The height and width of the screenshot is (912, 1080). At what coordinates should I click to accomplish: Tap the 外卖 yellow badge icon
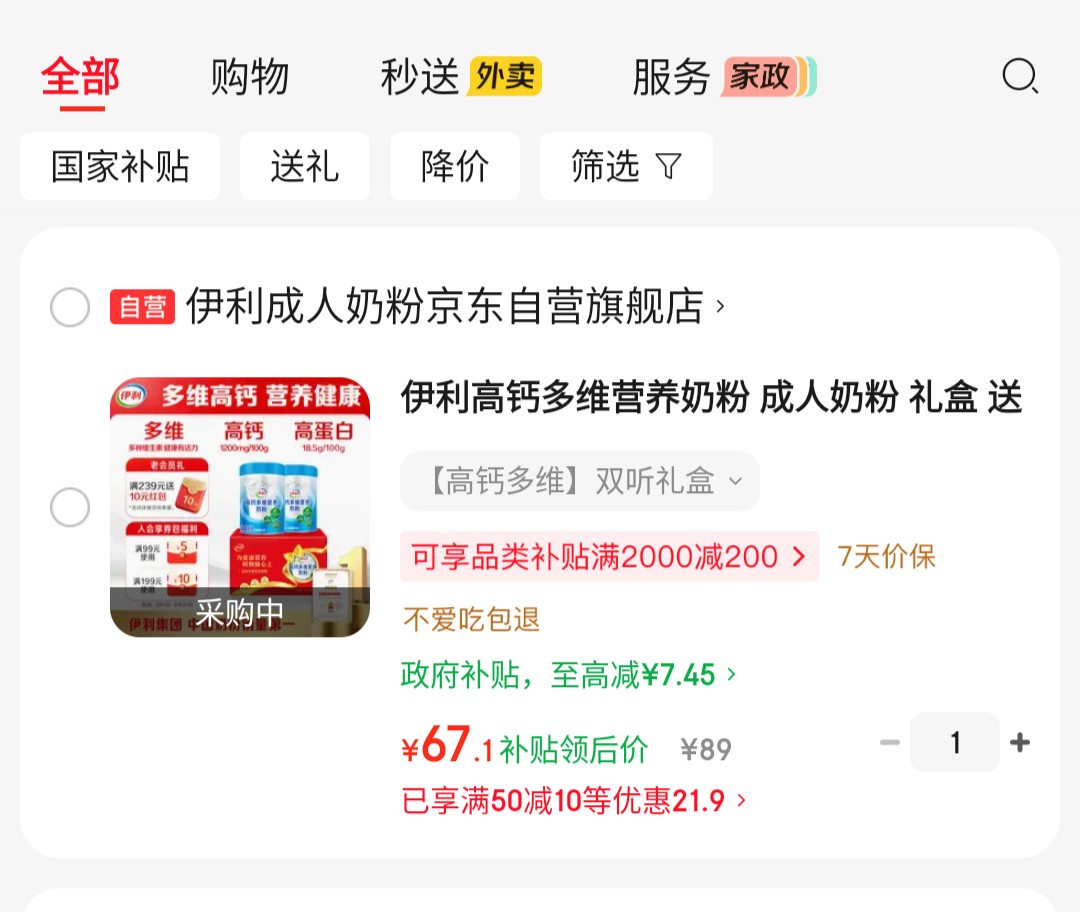click(506, 76)
